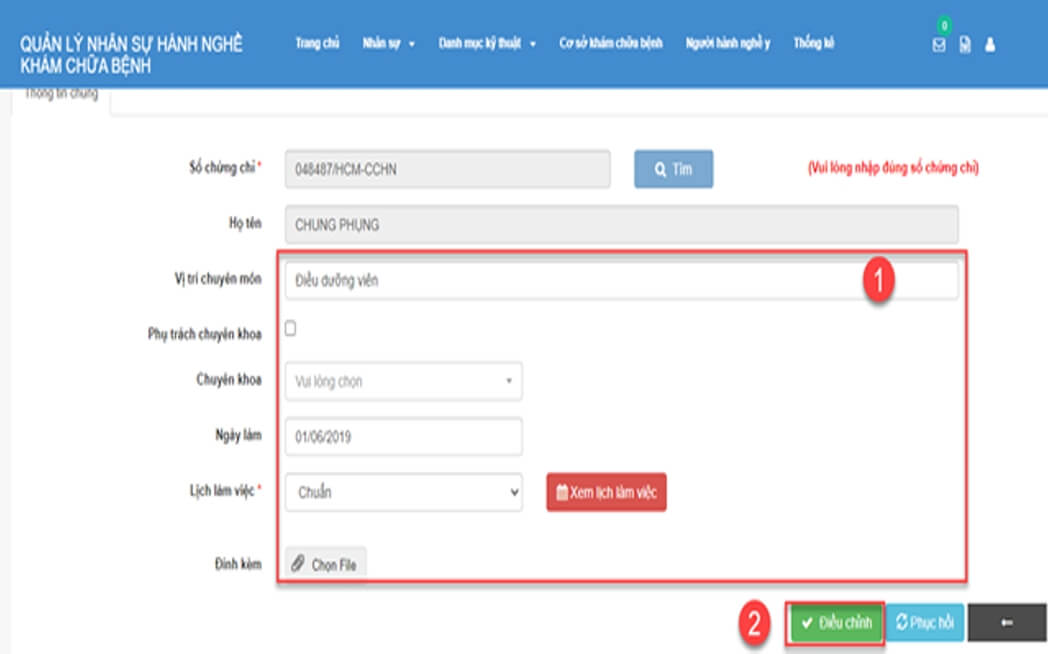Expand the Nhân sự menu dropdown
The image size is (1048, 654).
click(x=388, y=44)
